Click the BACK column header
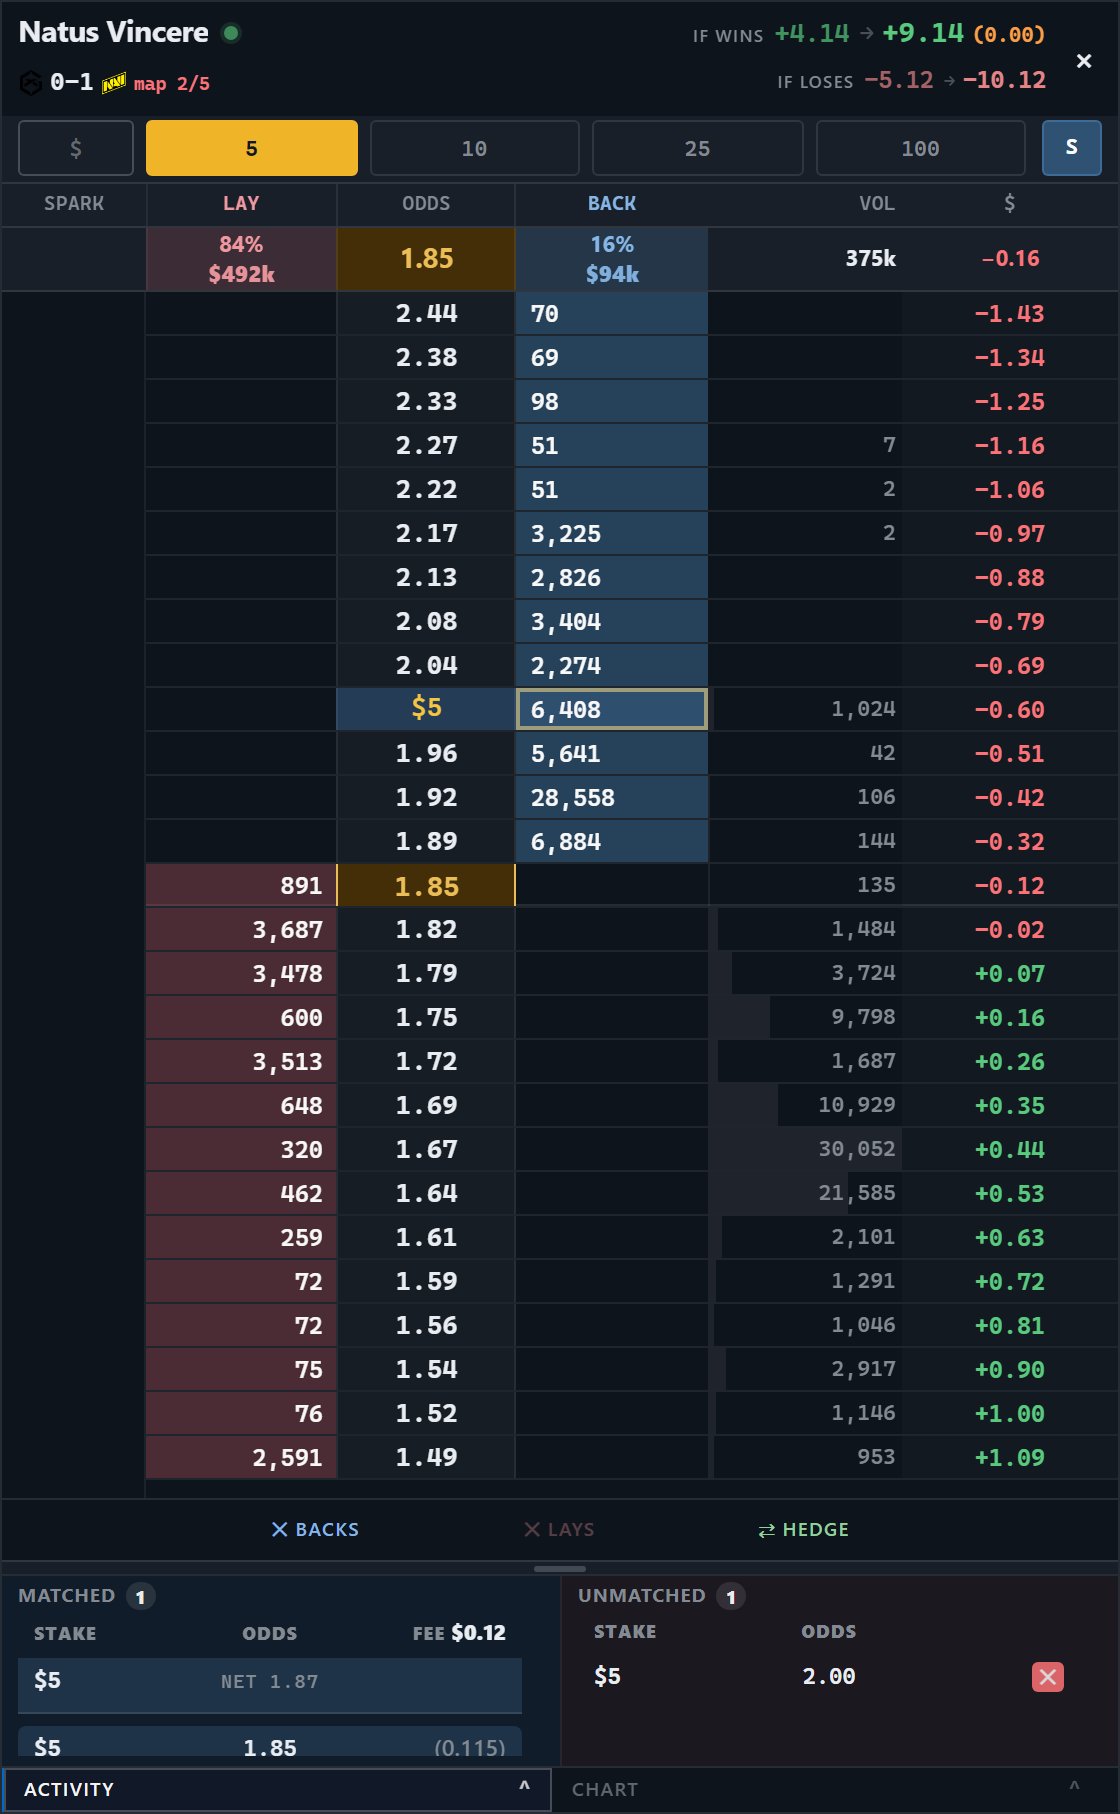 612,203
